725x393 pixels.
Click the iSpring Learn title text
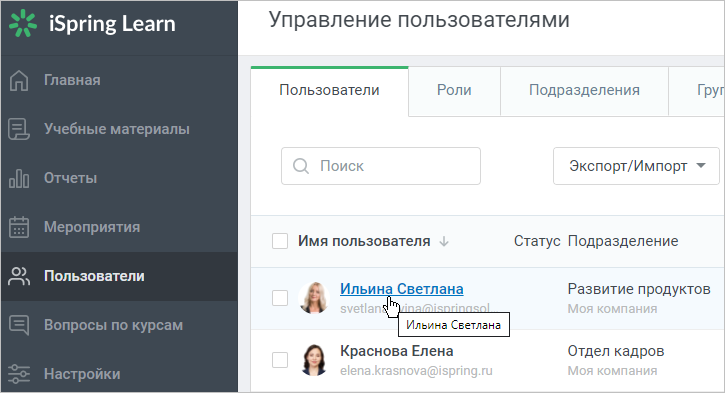112,24
